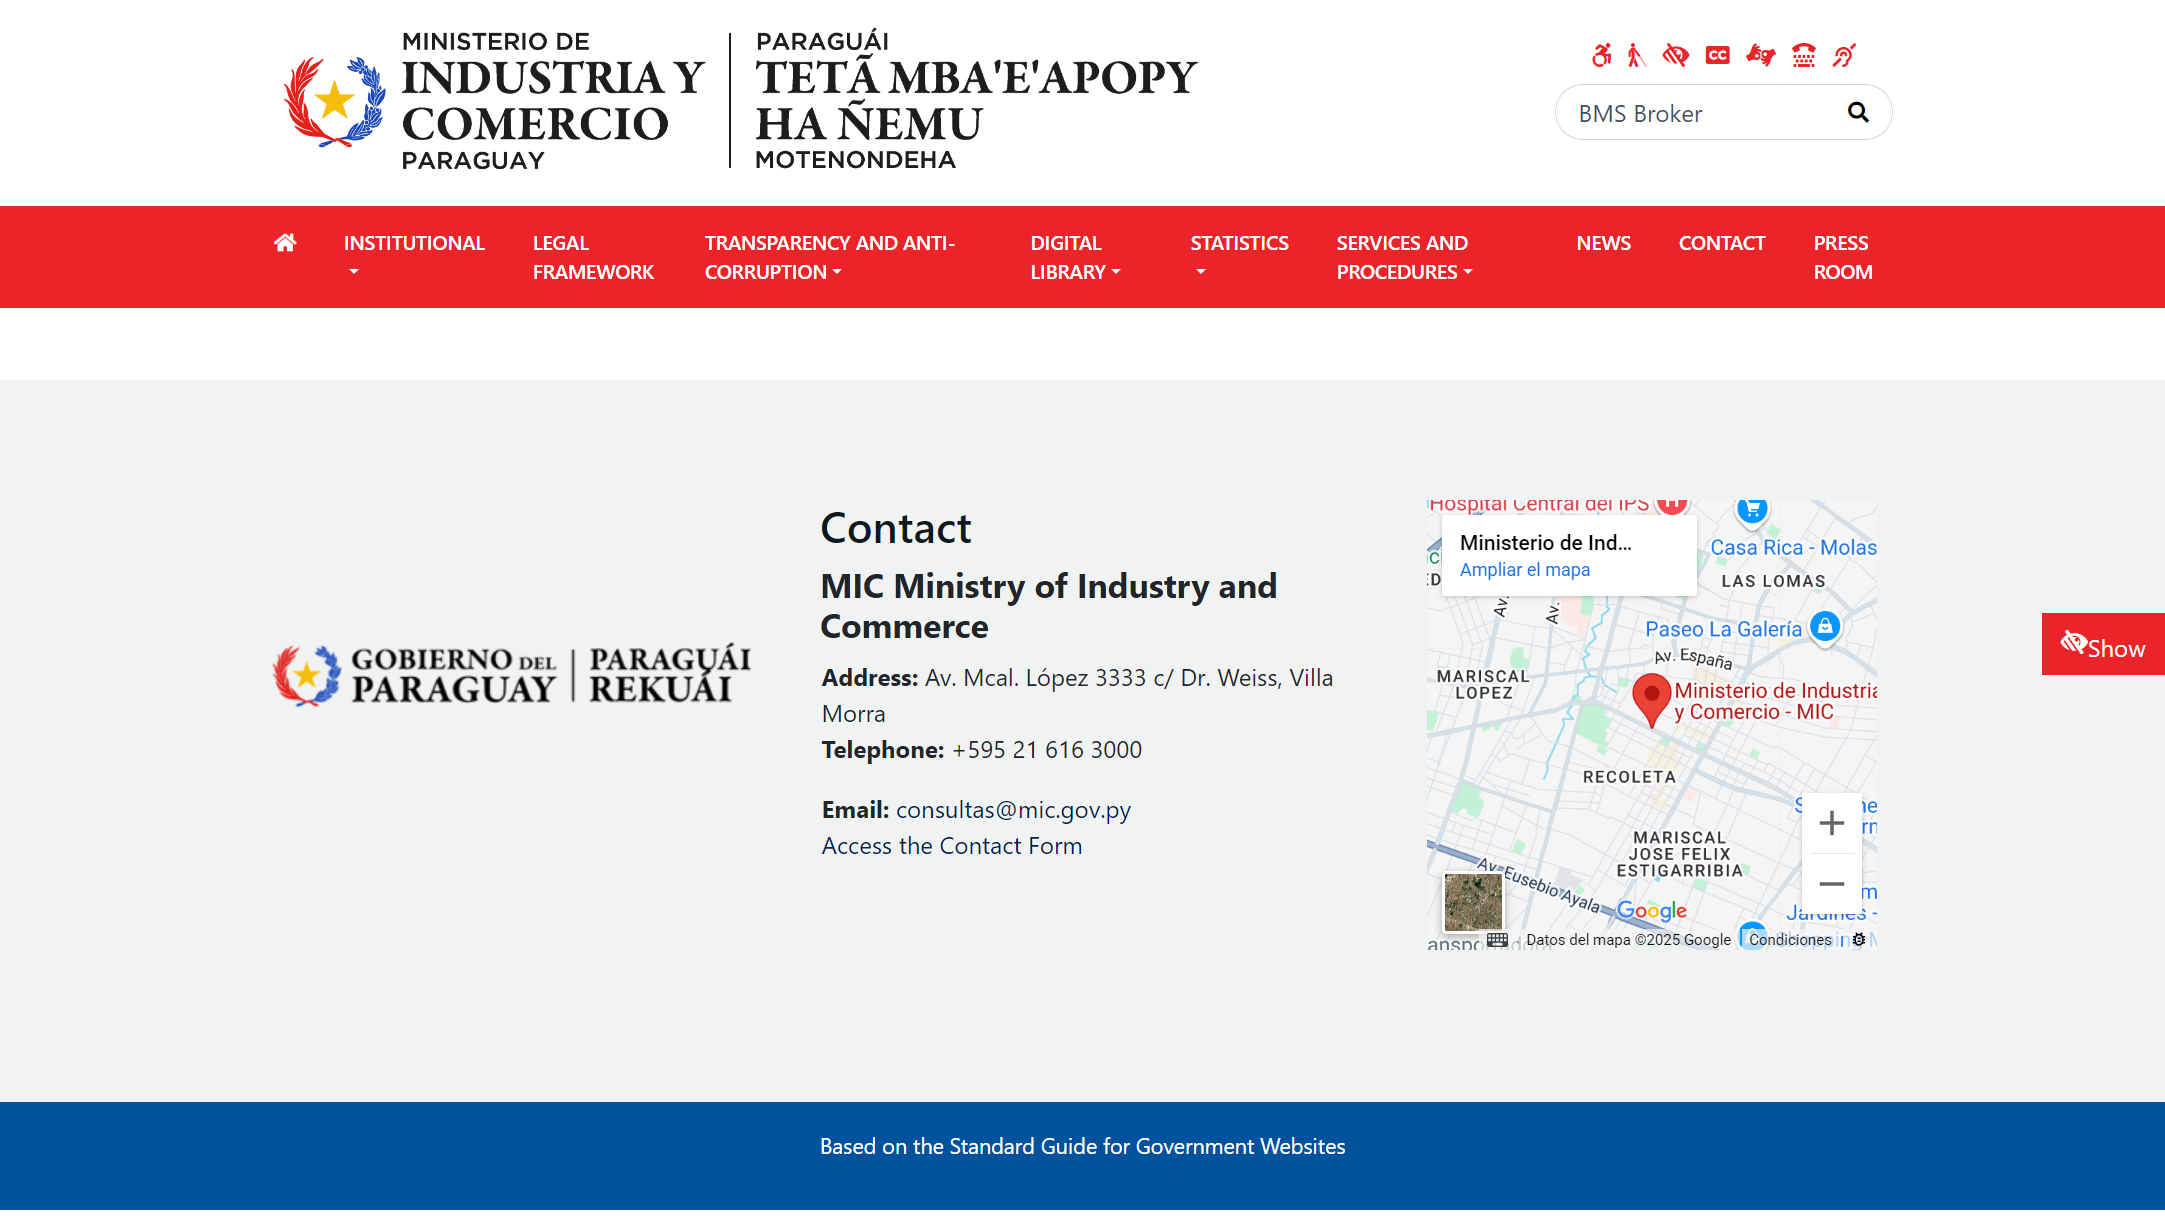Click the wheelchair accessibility icon
The width and height of the screenshot is (2165, 1225).
(1602, 55)
